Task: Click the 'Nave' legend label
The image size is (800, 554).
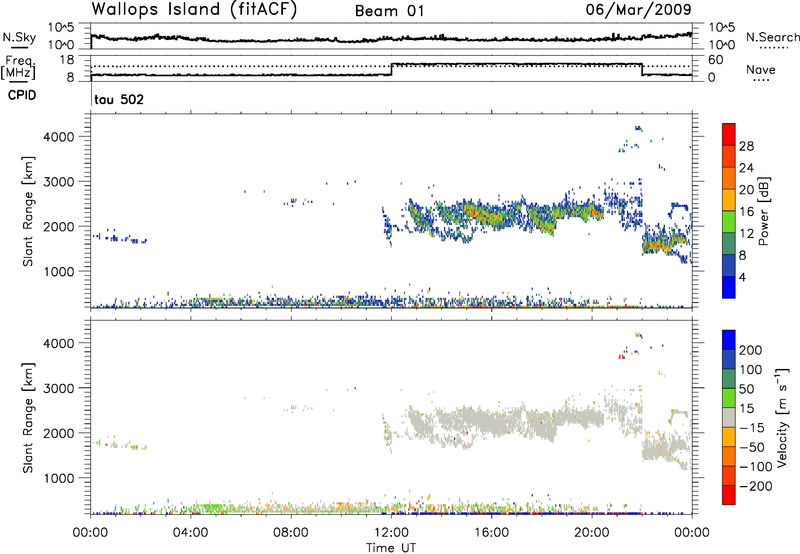Action: coord(760,69)
